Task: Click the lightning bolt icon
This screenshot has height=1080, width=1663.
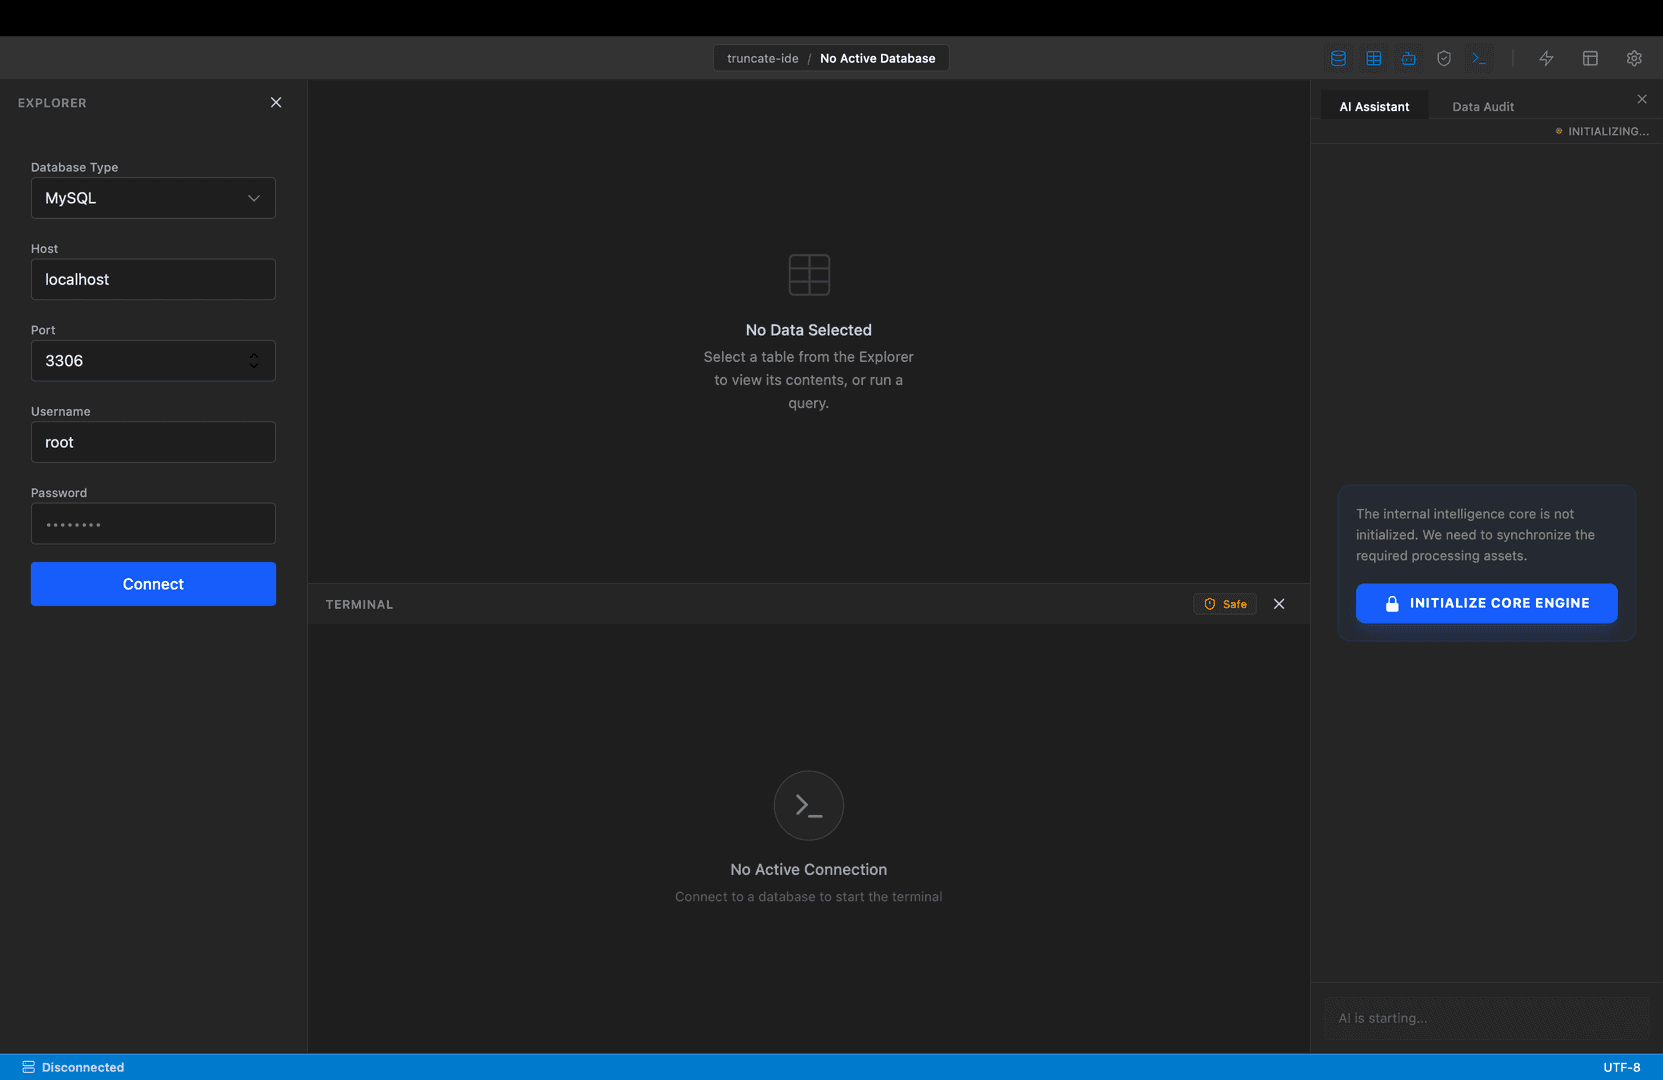Action: (1546, 58)
